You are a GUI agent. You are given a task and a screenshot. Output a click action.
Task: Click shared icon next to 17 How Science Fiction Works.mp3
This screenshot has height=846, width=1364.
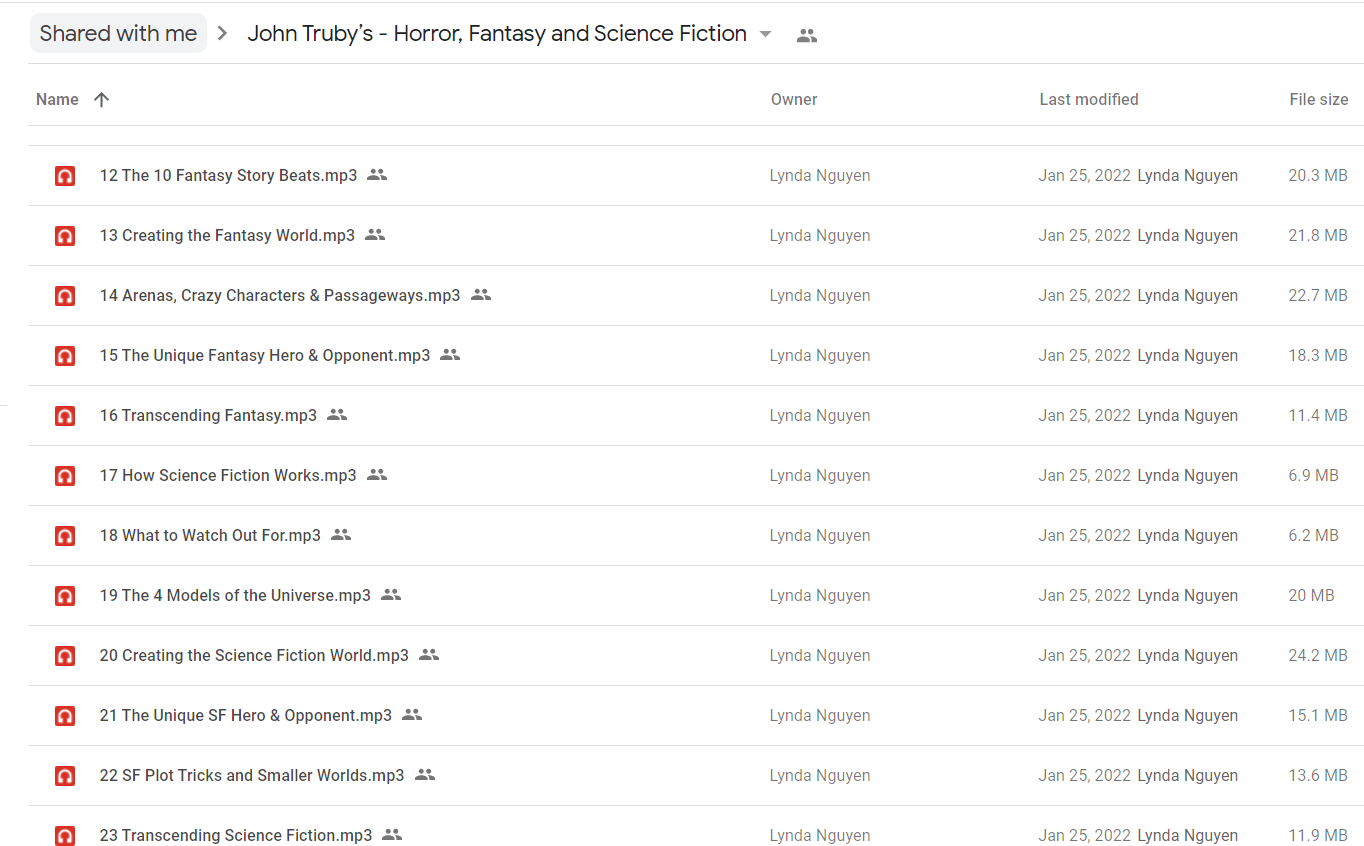point(377,475)
